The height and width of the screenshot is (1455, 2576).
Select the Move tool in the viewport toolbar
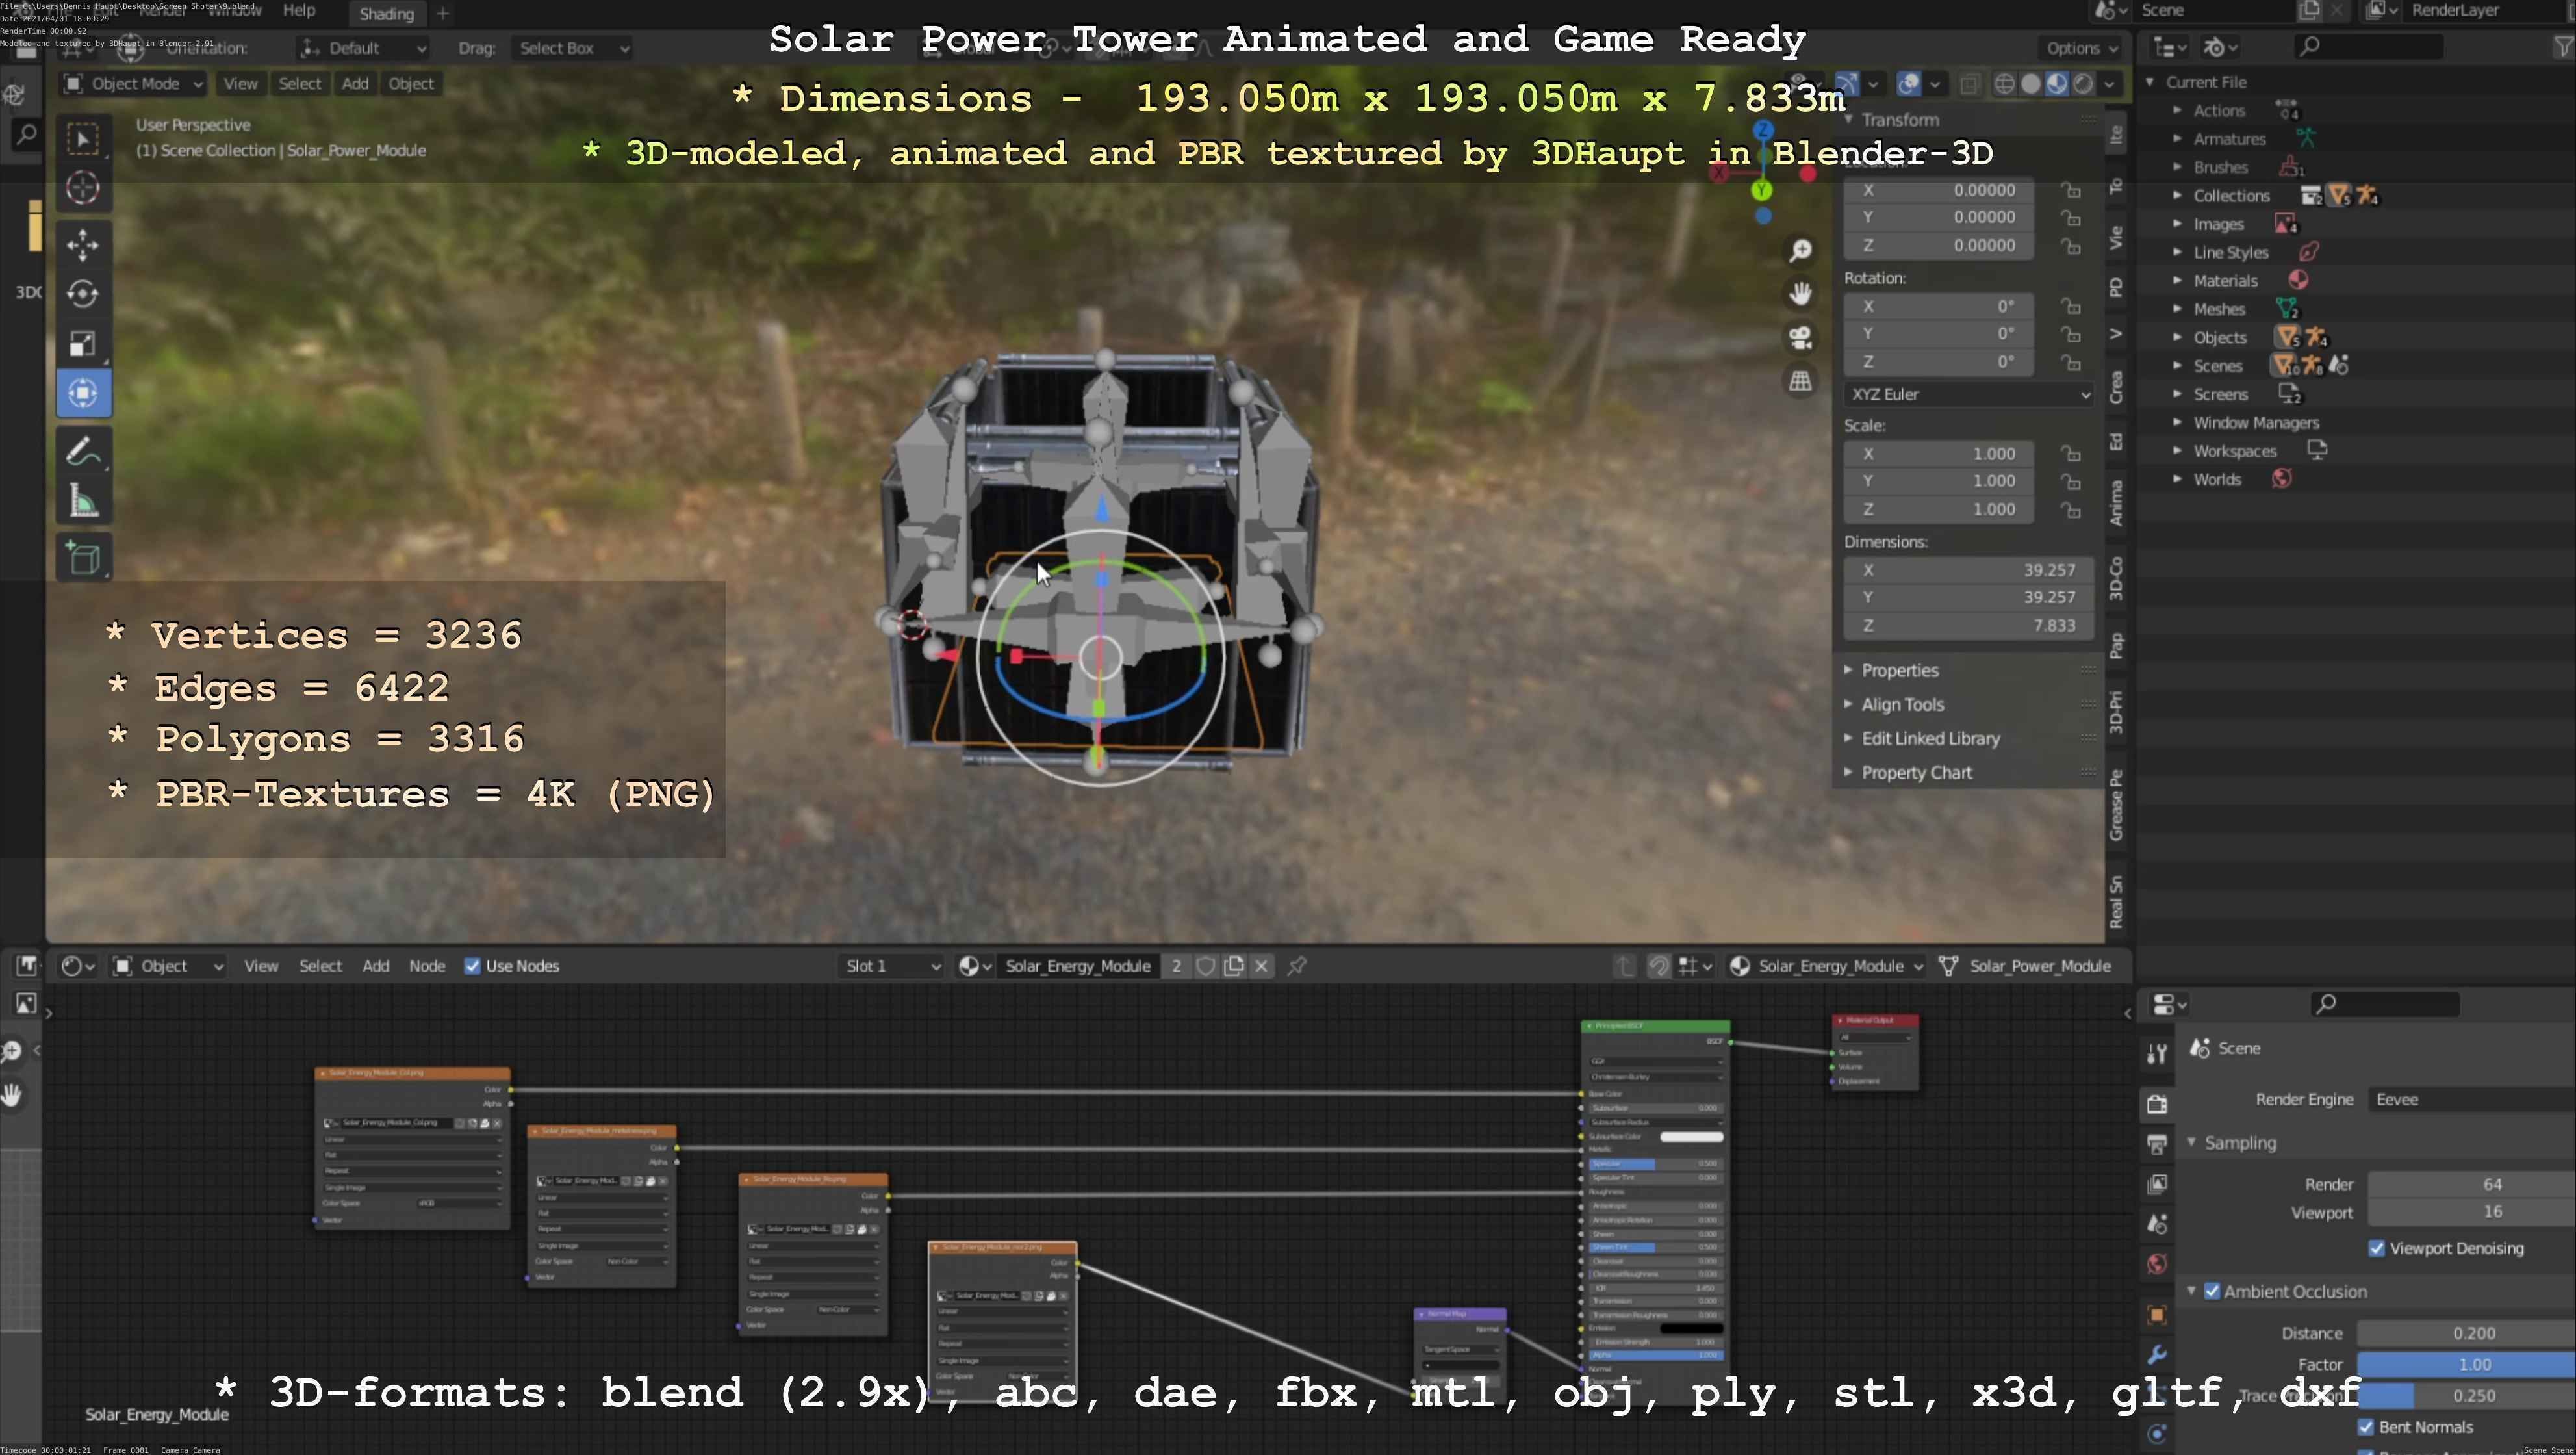83,244
